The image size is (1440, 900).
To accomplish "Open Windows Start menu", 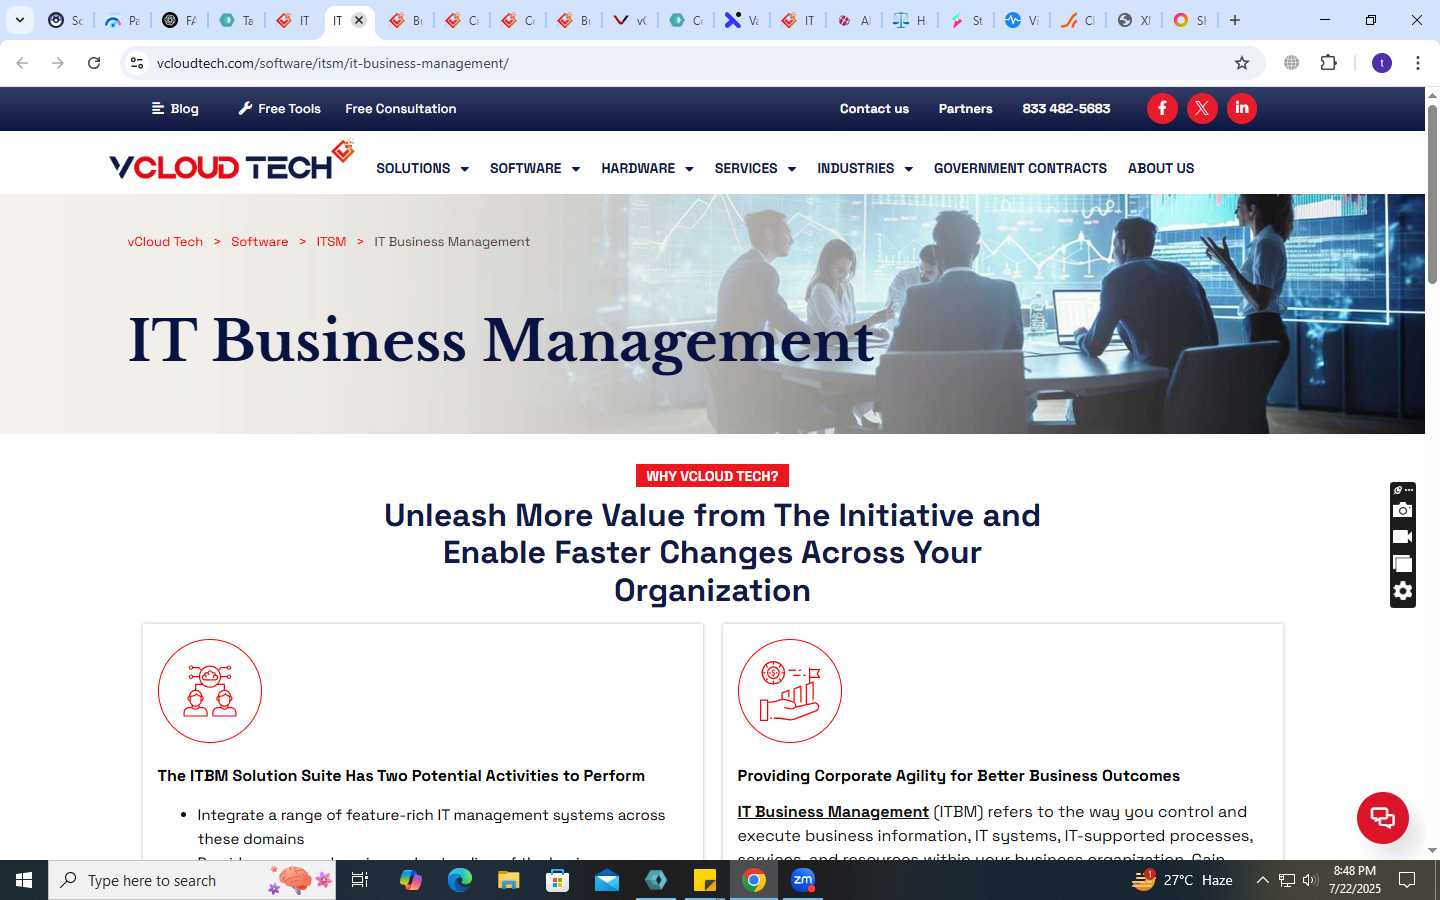I will coord(24,880).
